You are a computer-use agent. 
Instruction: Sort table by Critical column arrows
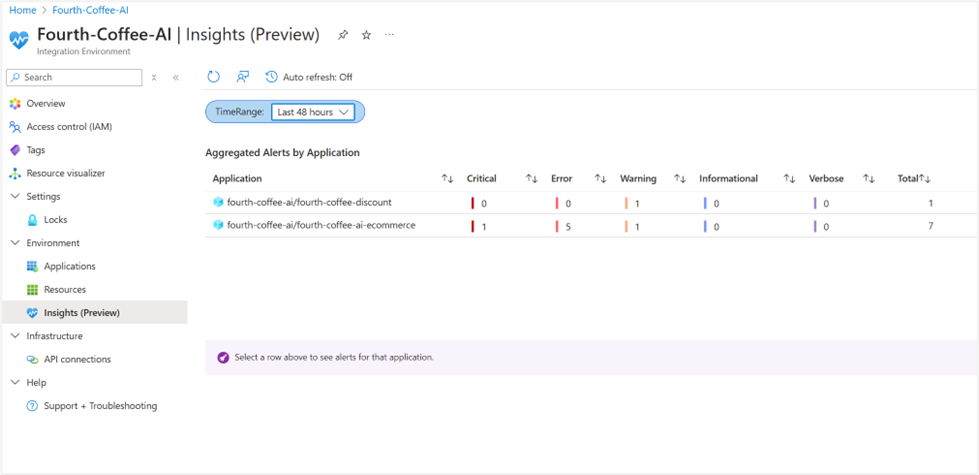(531, 179)
